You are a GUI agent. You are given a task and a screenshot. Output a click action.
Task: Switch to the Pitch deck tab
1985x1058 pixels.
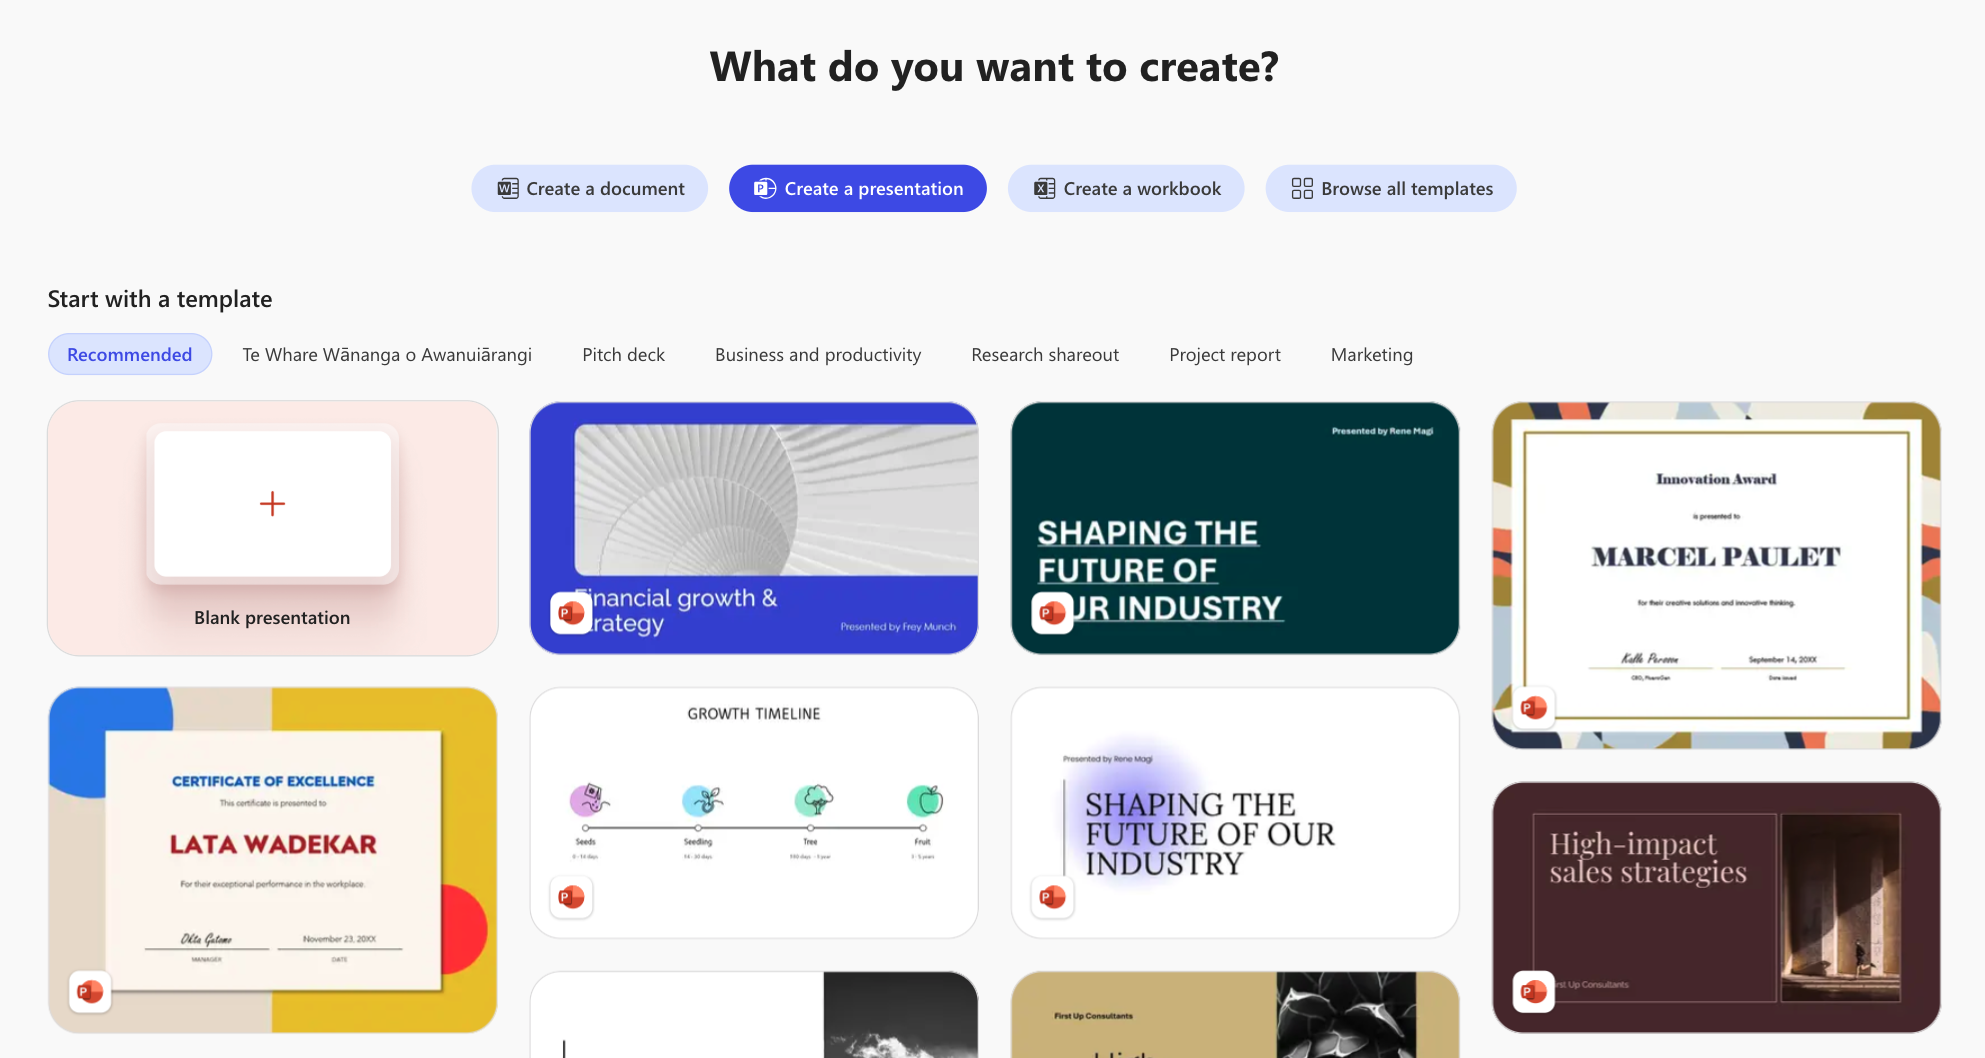tap(623, 354)
